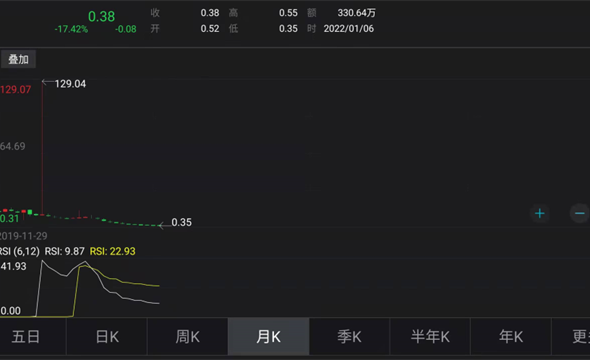Click the 叠加 overlay button
The image size is (590, 360).
[18, 59]
